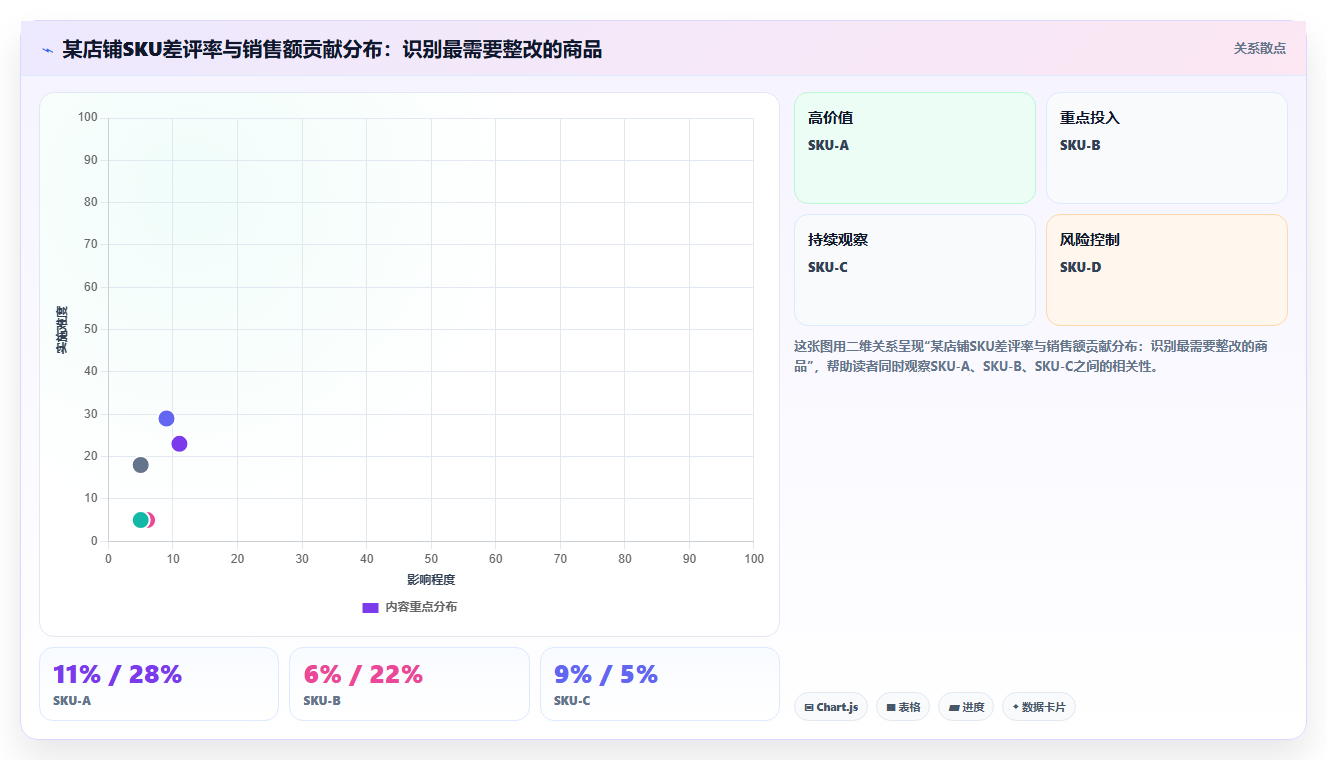Screen dimensions: 1327x760
Task: Select the 6% / 22% SKU-B stat card
Action: 409,684
